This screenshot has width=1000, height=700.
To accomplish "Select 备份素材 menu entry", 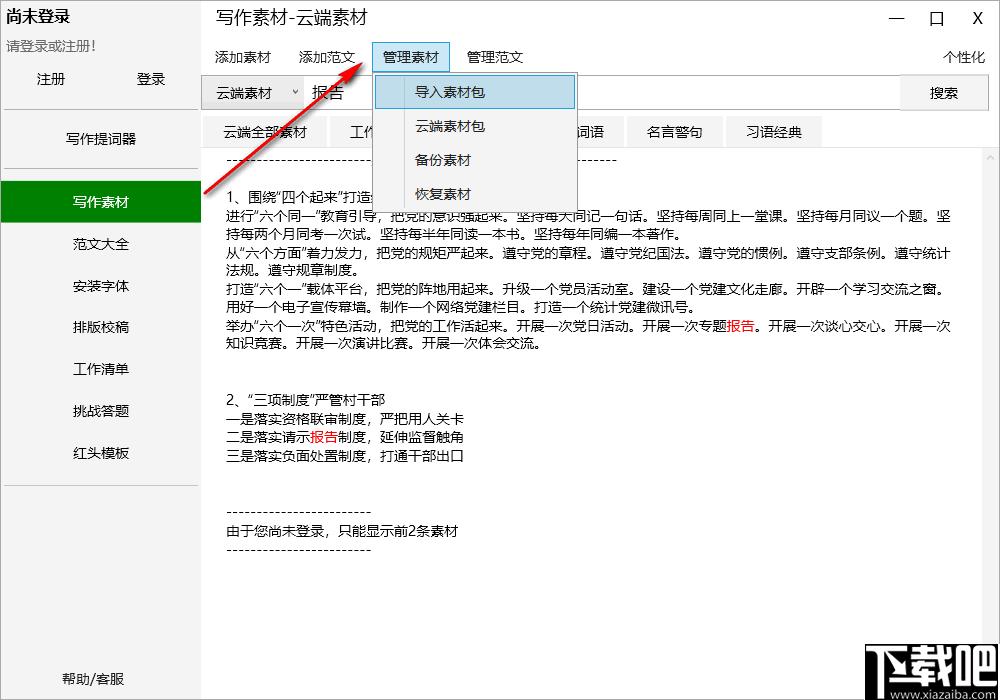I will point(474,160).
